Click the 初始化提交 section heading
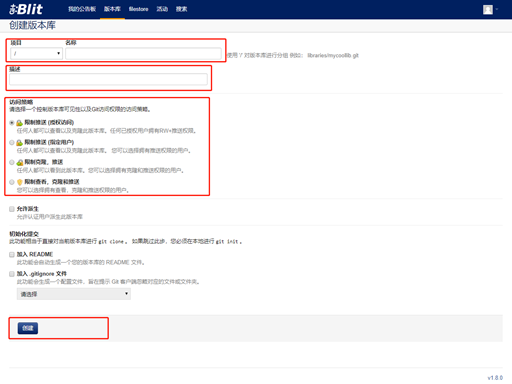The image size is (512, 384). 24,234
